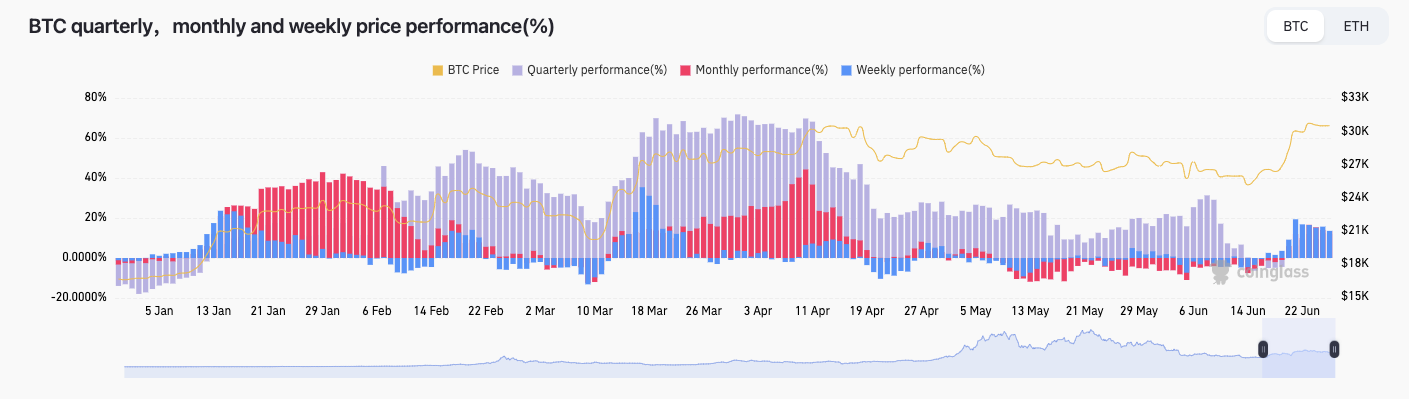Click the blue Weekly performance legend swatch

[x=846, y=70]
